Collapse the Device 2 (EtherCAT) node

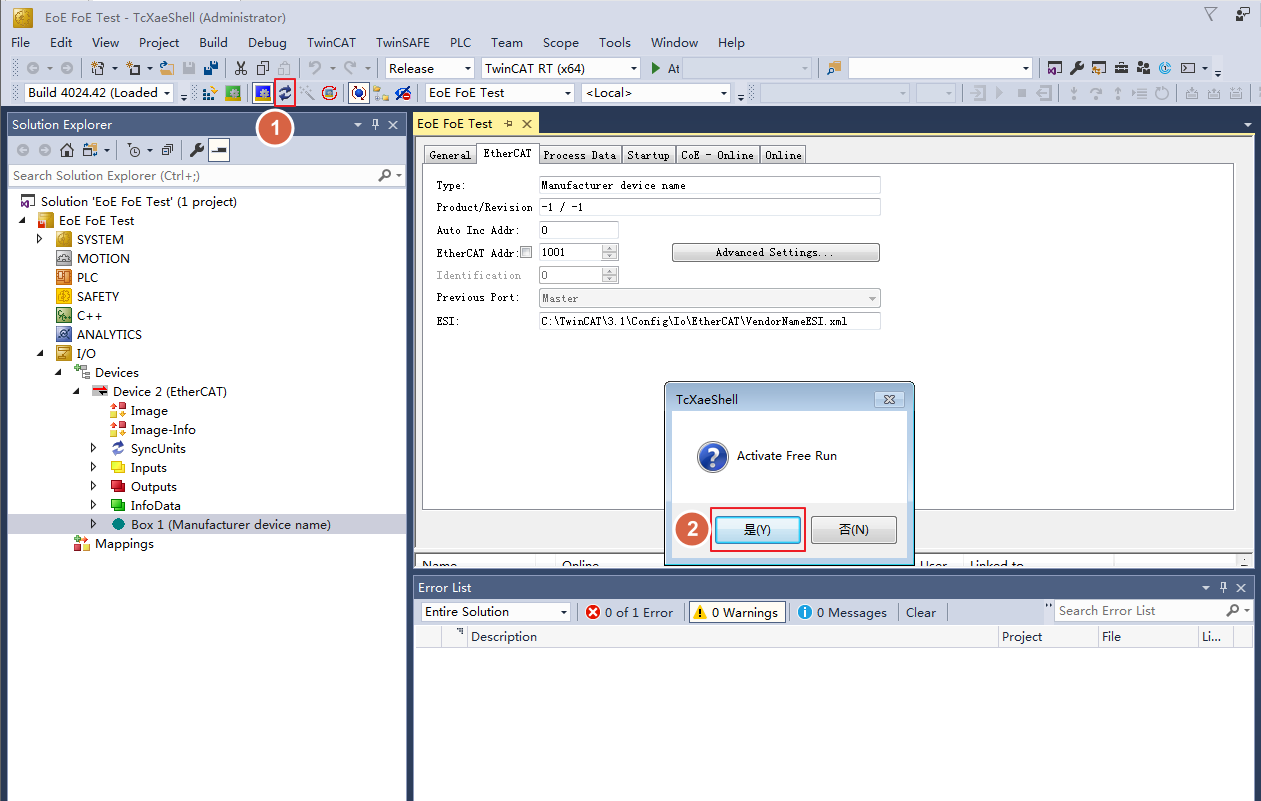pos(76,391)
